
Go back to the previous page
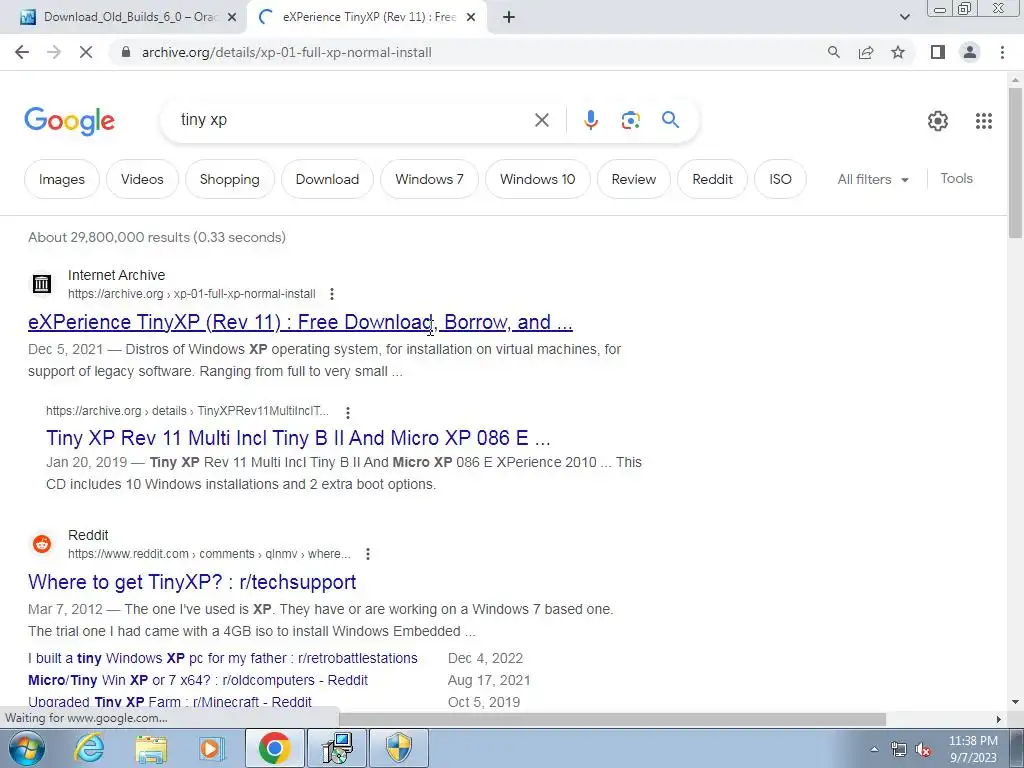pos(22,52)
